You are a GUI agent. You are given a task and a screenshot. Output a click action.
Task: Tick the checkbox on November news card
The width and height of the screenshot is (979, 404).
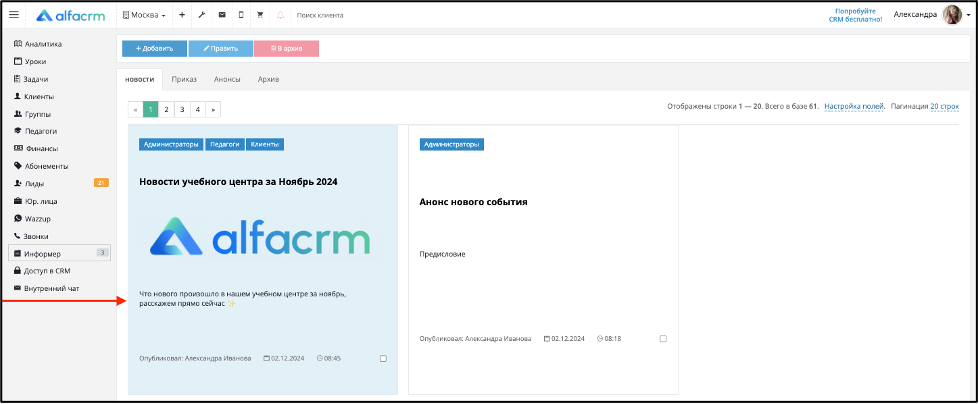[383, 358]
